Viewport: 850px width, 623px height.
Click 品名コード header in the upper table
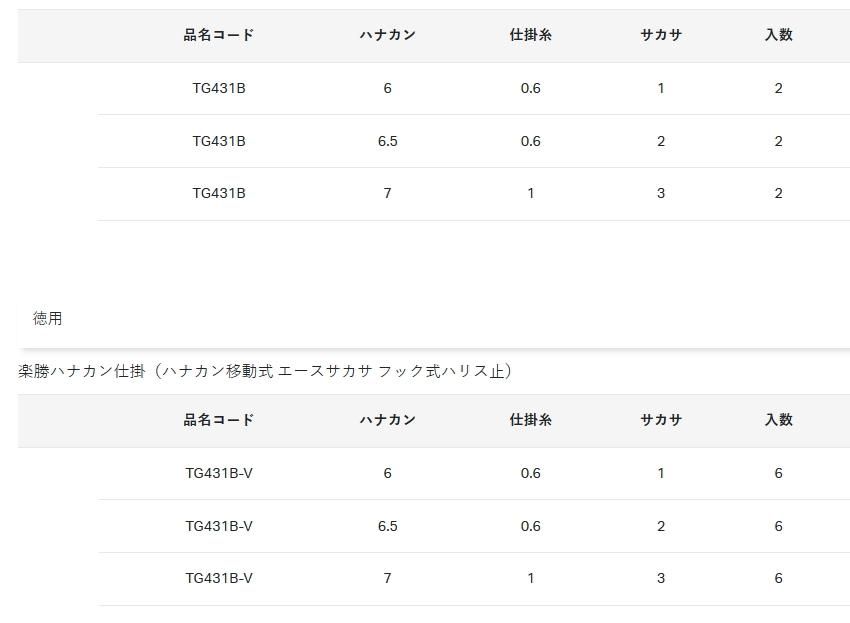point(219,35)
